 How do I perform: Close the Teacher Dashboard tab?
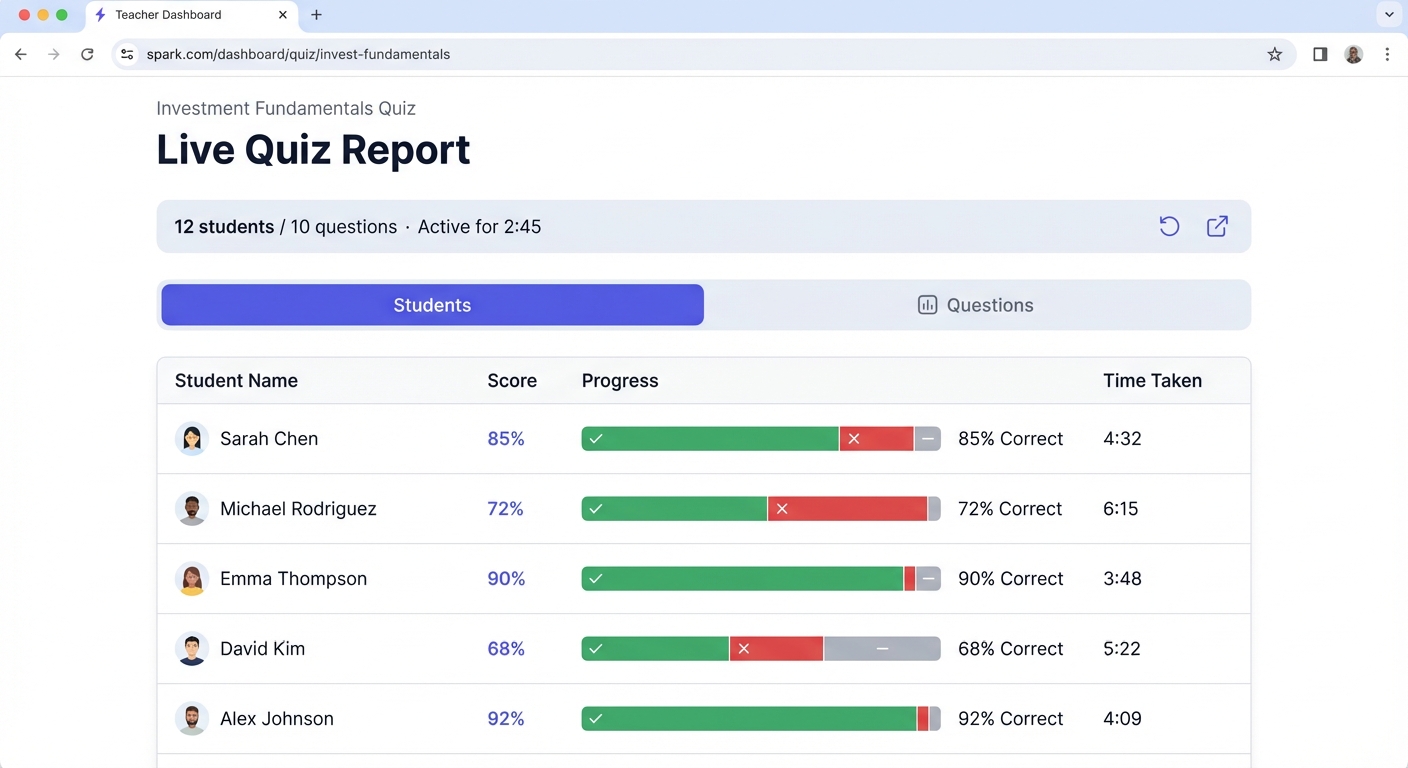click(x=283, y=15)
